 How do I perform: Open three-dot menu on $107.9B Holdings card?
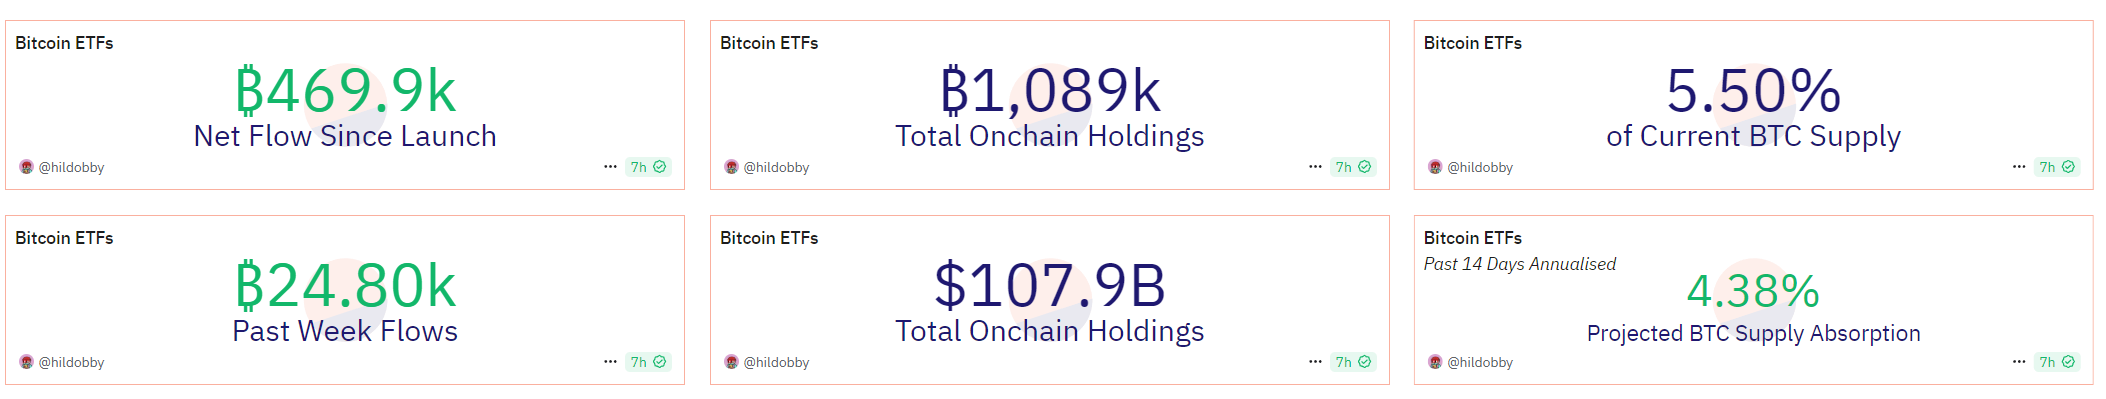[1315, 362]
